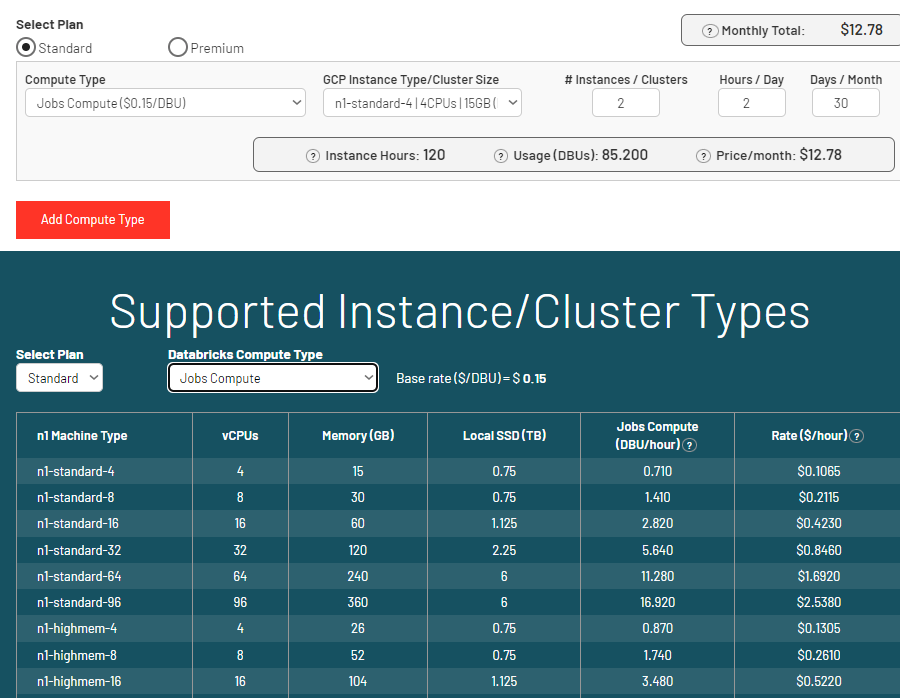Open the Standard plan dropdown in Supported Types

[60, 378]
